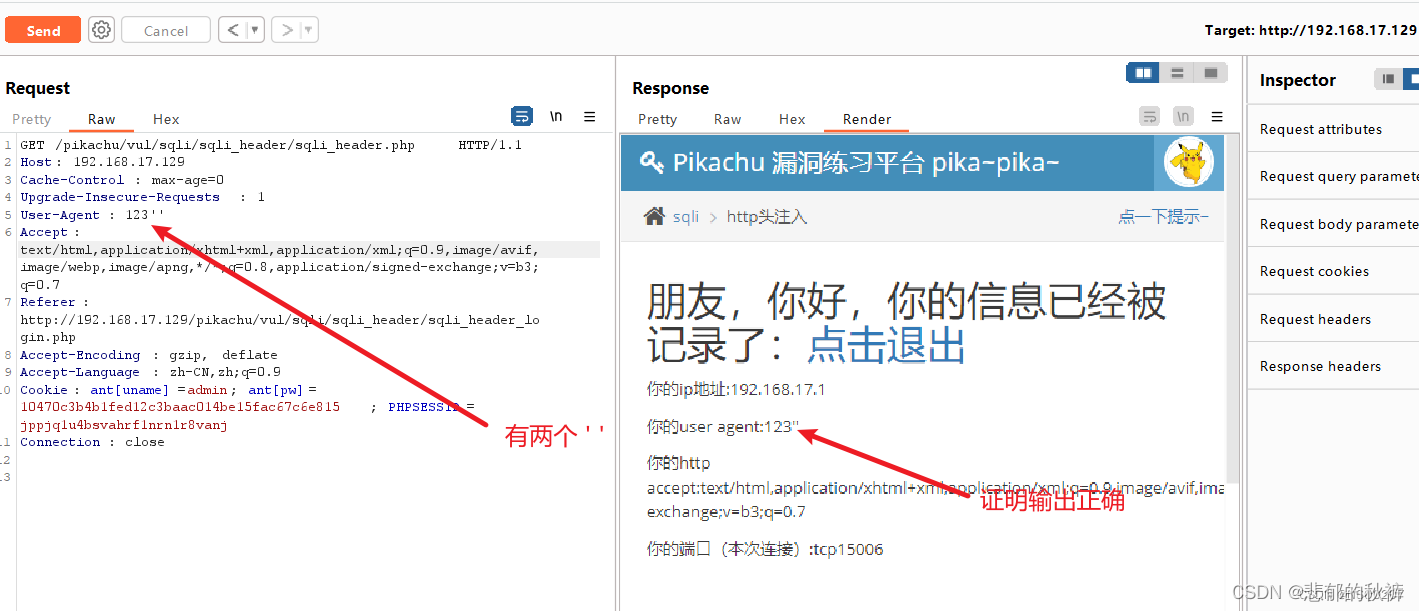
Task: Select the side-by-side response layout icon
Action: pos(1143,72)
